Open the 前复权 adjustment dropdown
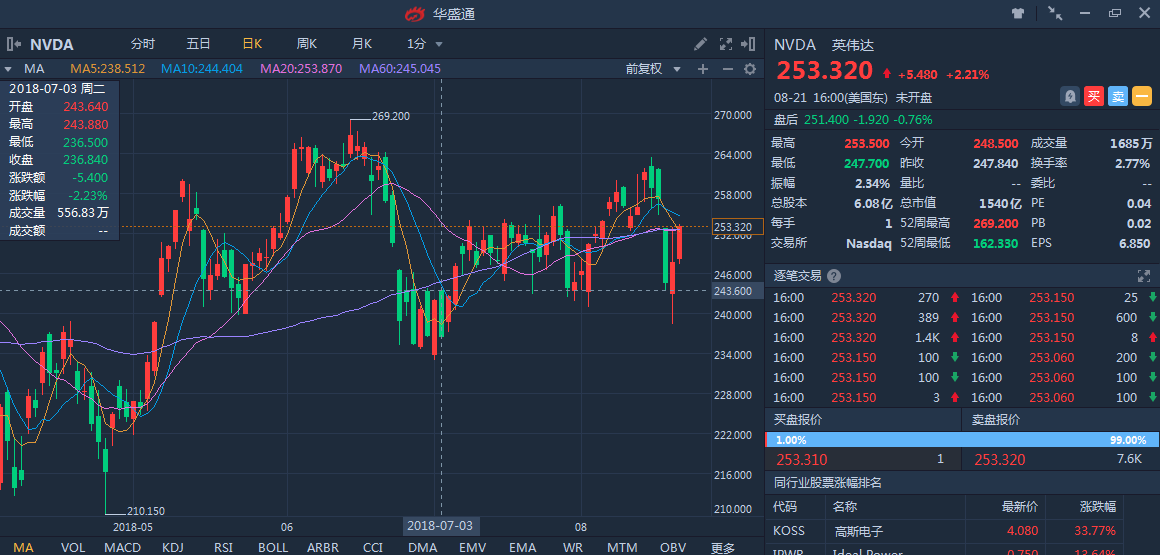The width and height of the screenshot is (1160, 555). point(653,69)
